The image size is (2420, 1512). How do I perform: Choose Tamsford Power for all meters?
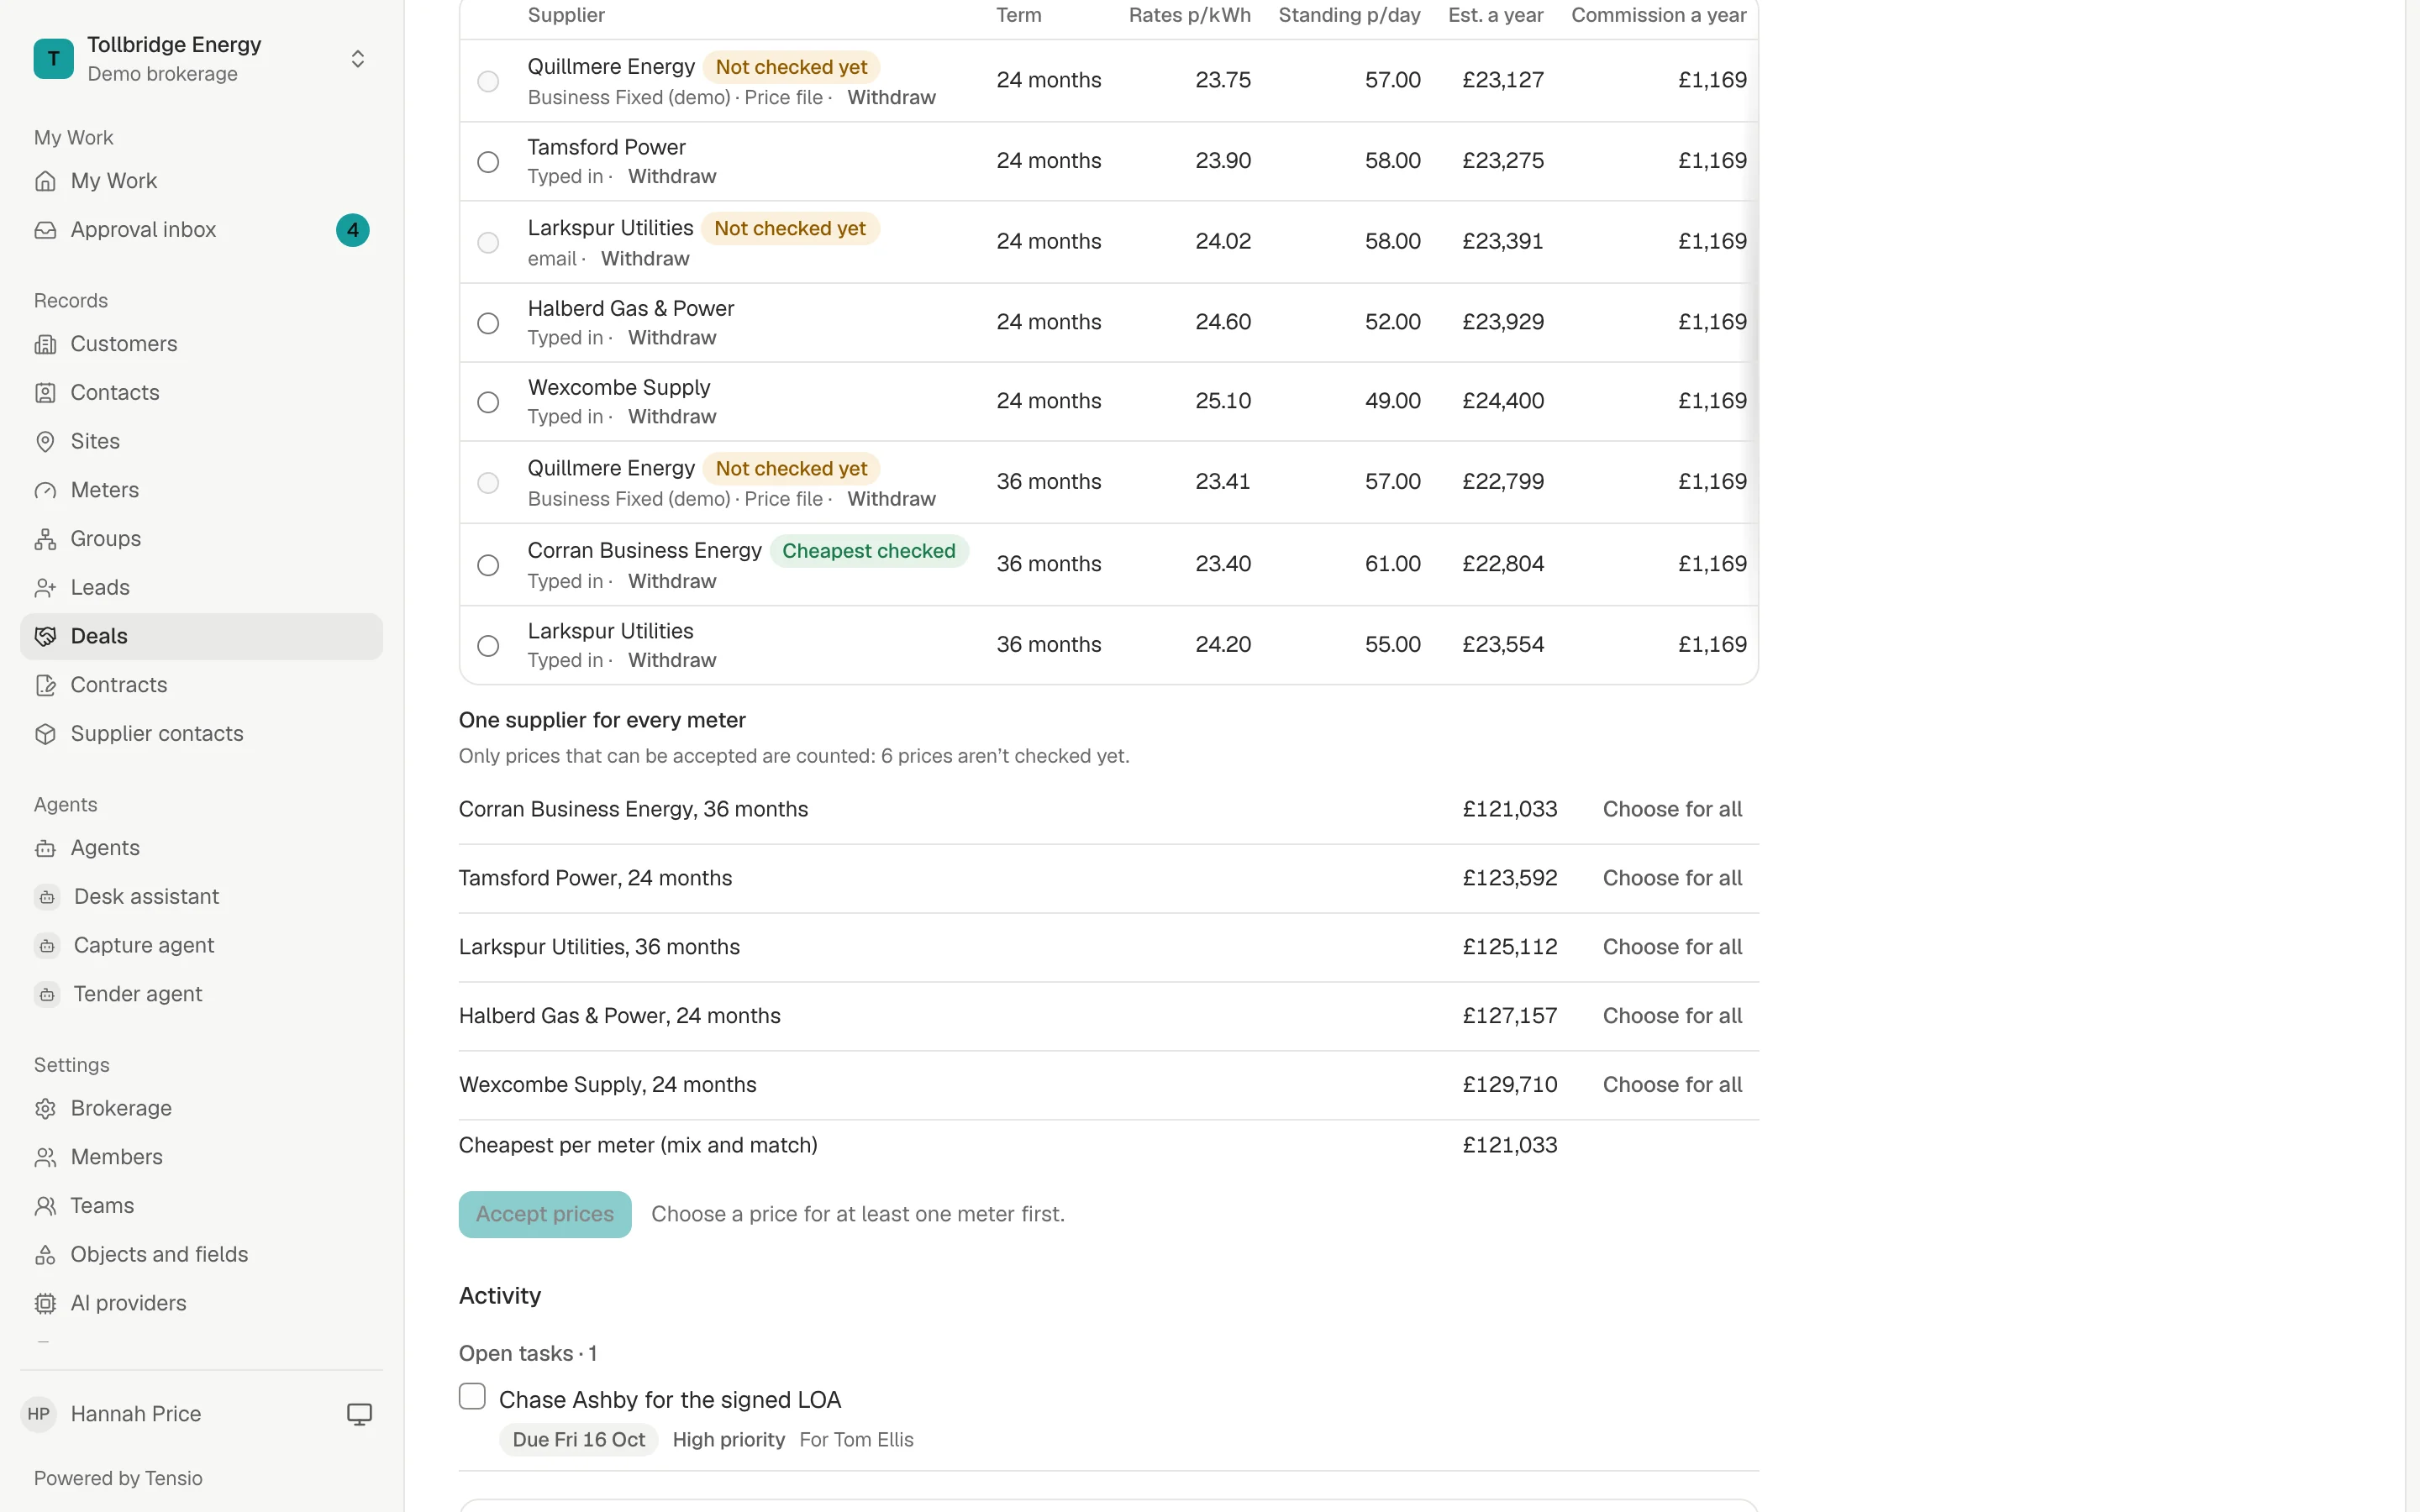(x=1672, y=878)
